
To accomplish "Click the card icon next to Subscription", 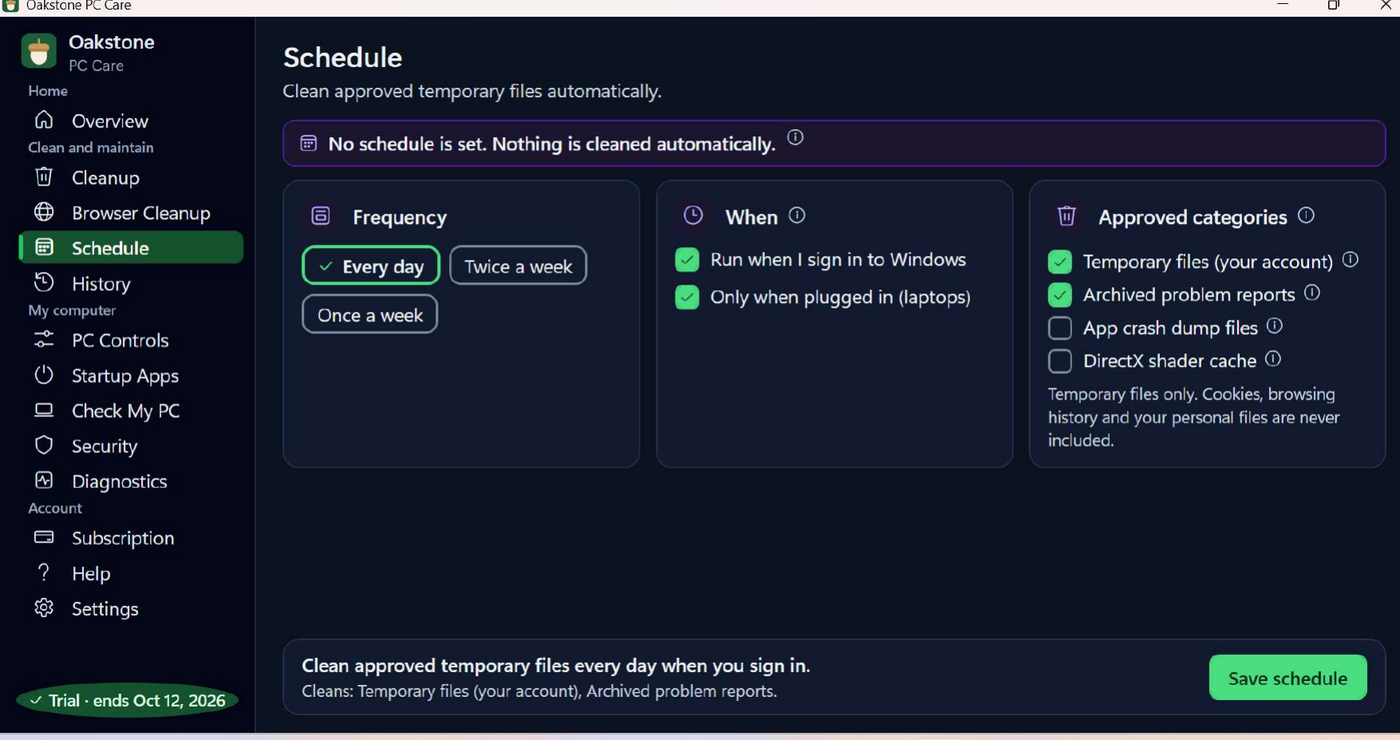I will [44, 537].
